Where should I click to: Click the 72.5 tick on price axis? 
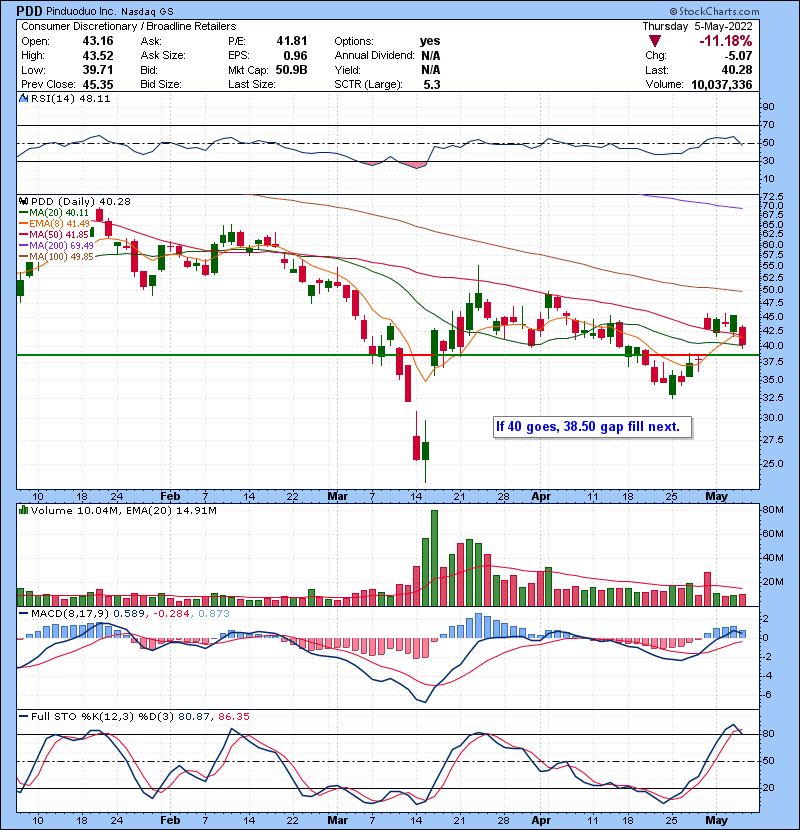click(774, 197)
